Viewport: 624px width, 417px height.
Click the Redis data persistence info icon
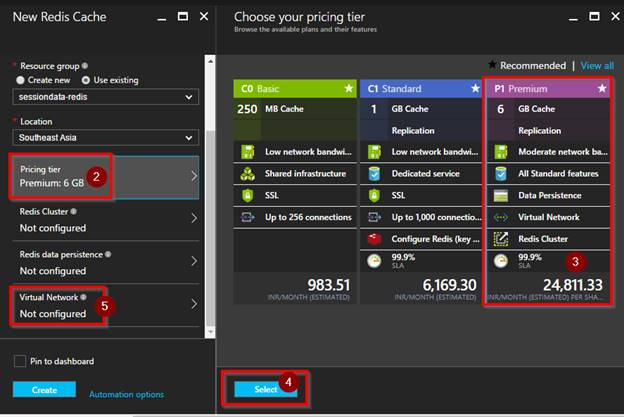coord(108,254)
